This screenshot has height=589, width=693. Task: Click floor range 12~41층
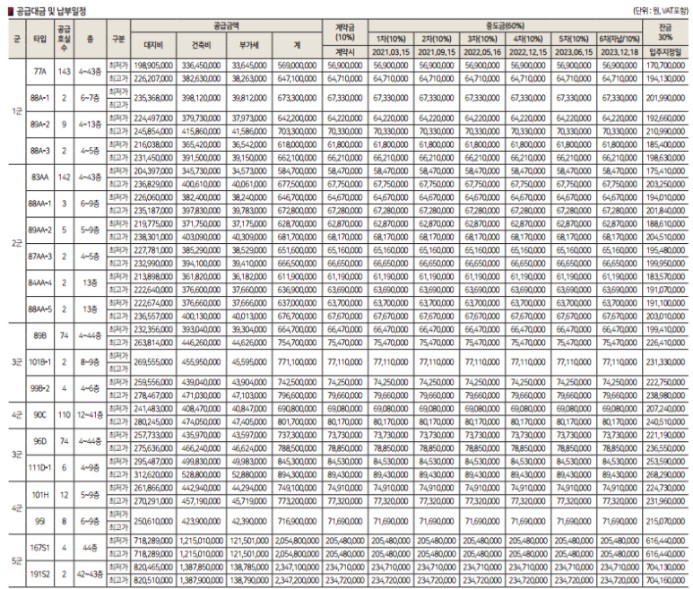coord(90,415)
